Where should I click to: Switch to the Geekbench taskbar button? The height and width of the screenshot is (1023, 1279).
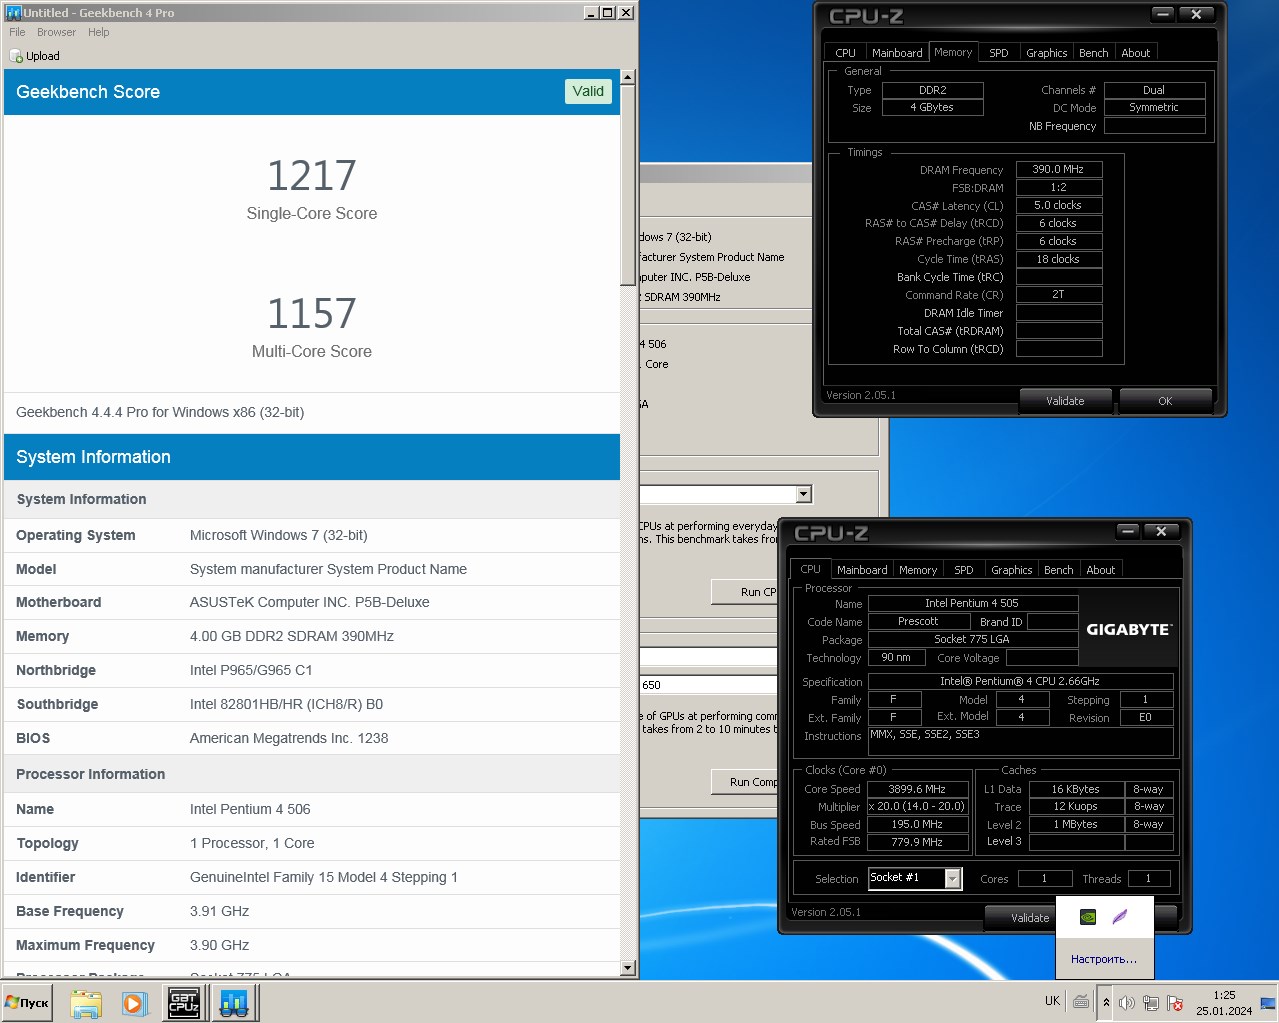click(234, 1003)
